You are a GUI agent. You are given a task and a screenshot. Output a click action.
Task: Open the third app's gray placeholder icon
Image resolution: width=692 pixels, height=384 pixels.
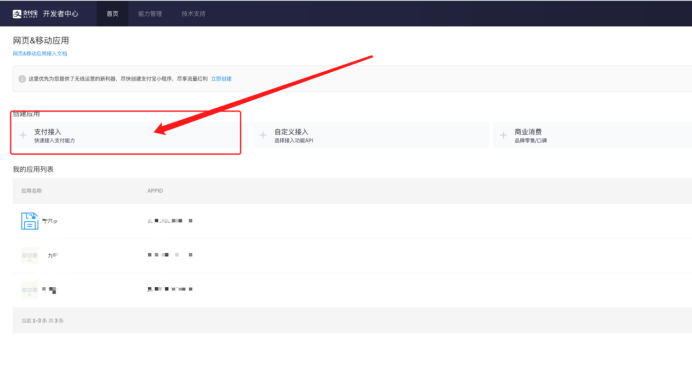point(30,290)
